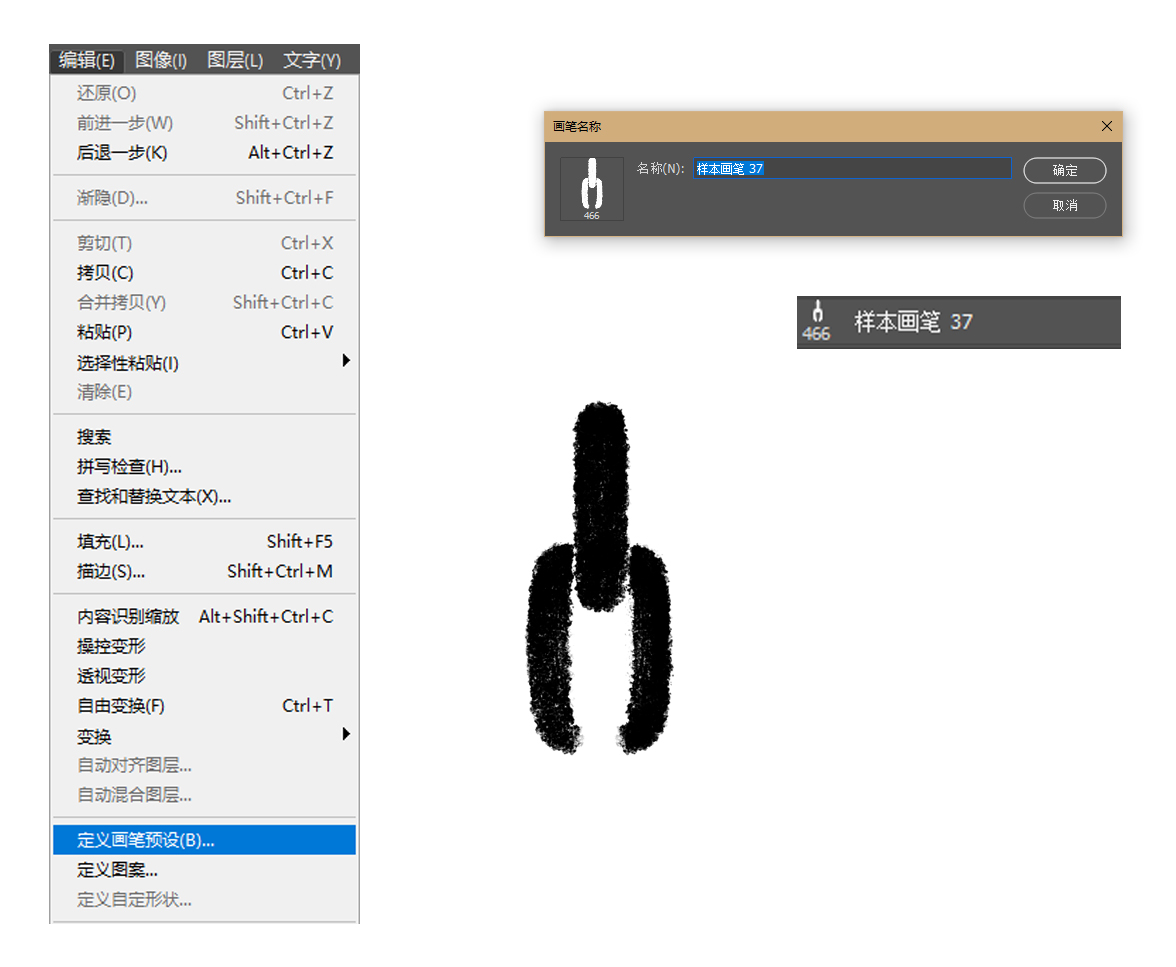
Task: Open the 图像 menu
Action: [x=160, y=60]
